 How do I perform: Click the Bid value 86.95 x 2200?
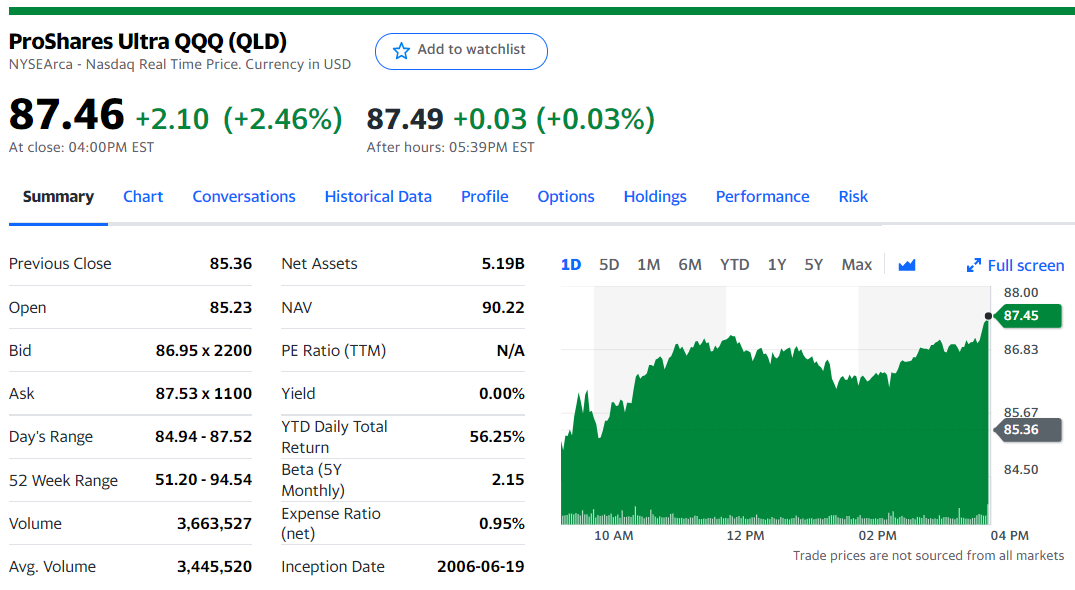(x=204, y=351)
